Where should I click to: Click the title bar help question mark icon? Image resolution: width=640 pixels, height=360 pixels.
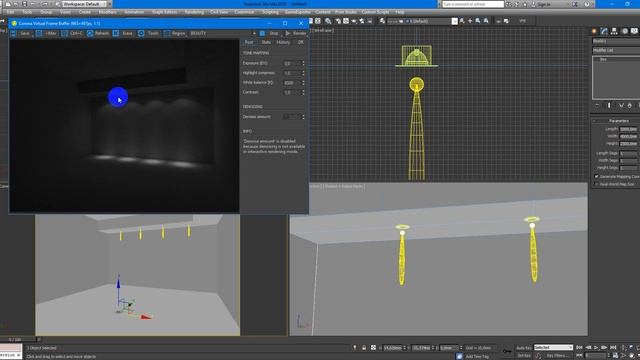pos(587,4)
